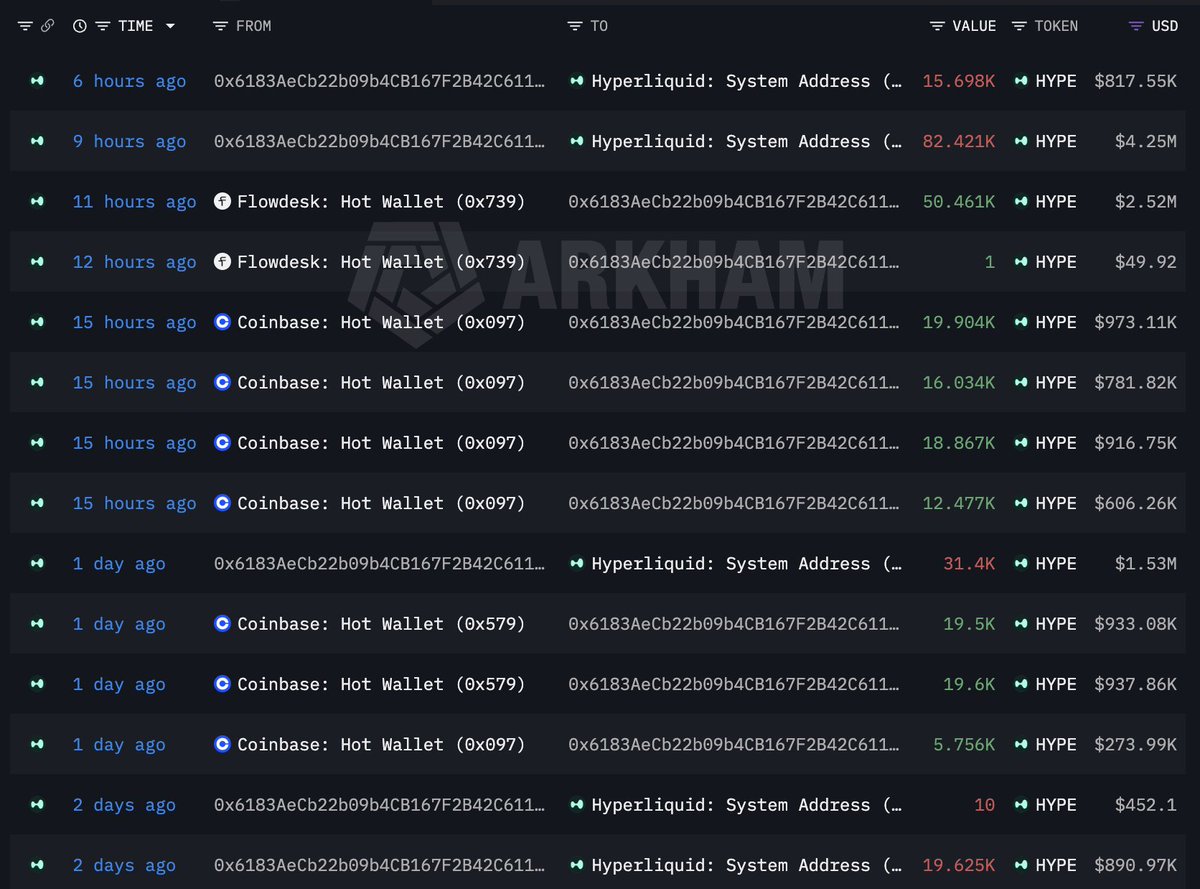Open '15 hours ago' link in $973.11K row
Screen dimensions: 1200x889
pyautogui.click(x=134, y=322)
